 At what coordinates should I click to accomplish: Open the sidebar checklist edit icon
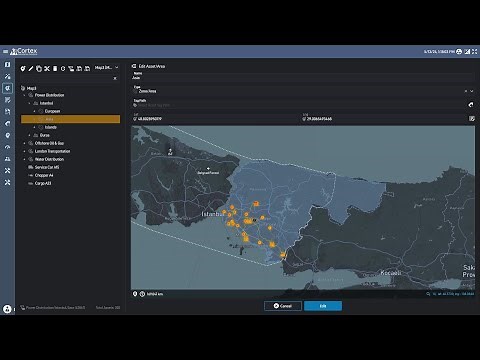(x=7, y=100)
